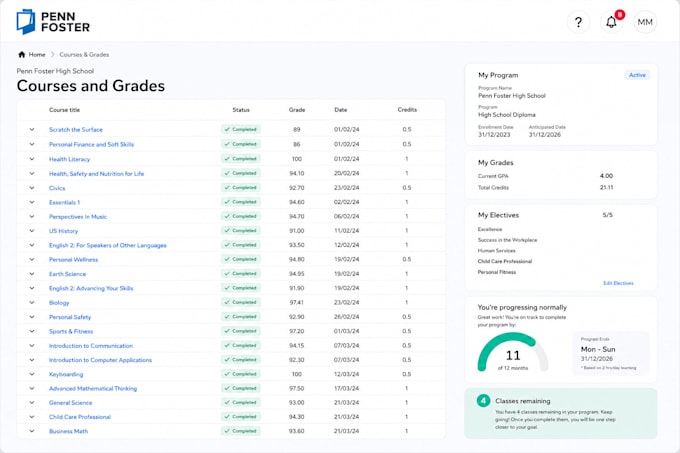Click the Current GPA value 4.00
This screenshot has width=680, height=453.
tap(606, 176)
